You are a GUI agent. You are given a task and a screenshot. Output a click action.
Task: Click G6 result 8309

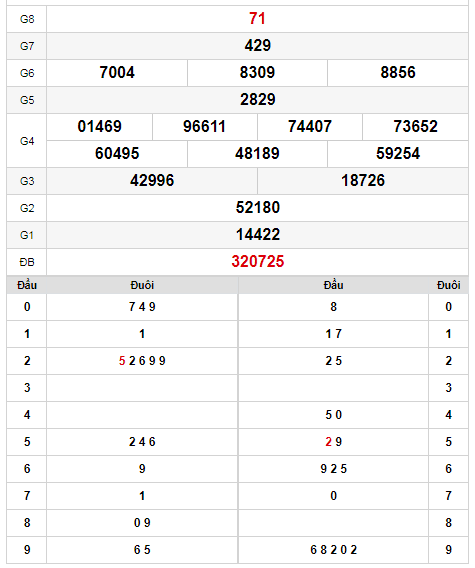(257, 72)
